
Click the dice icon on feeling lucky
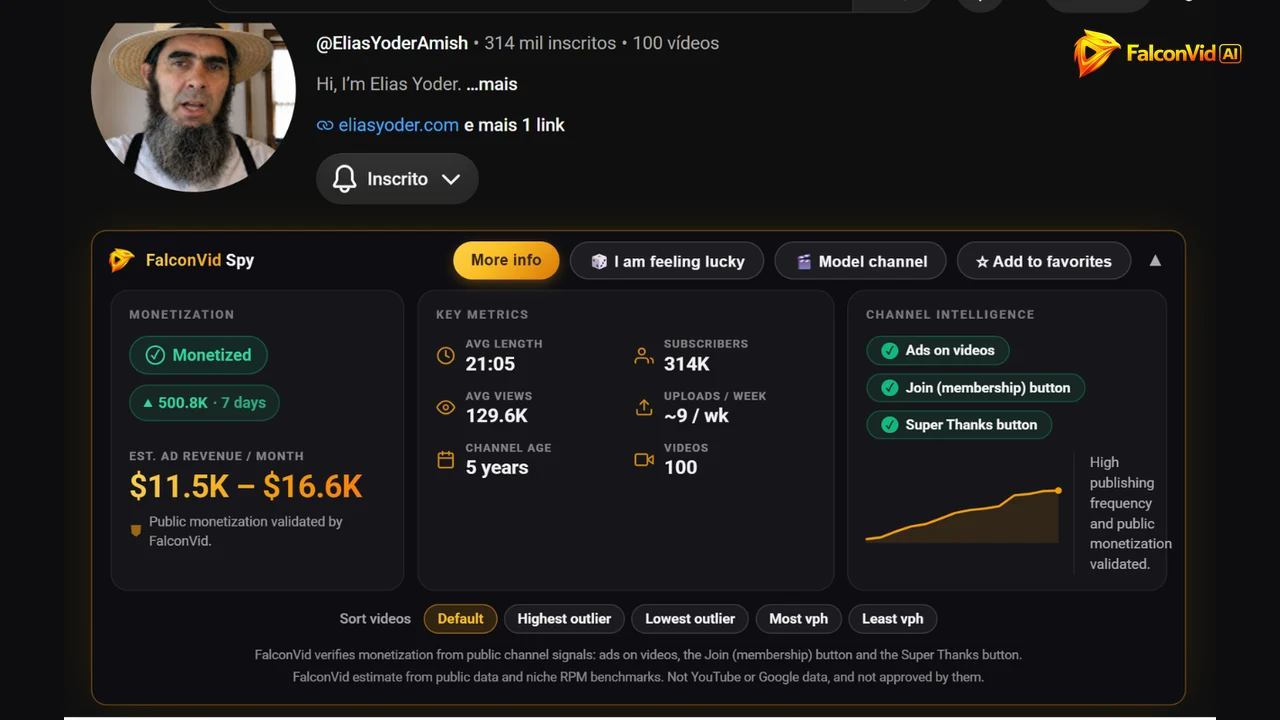click(599, 261)
